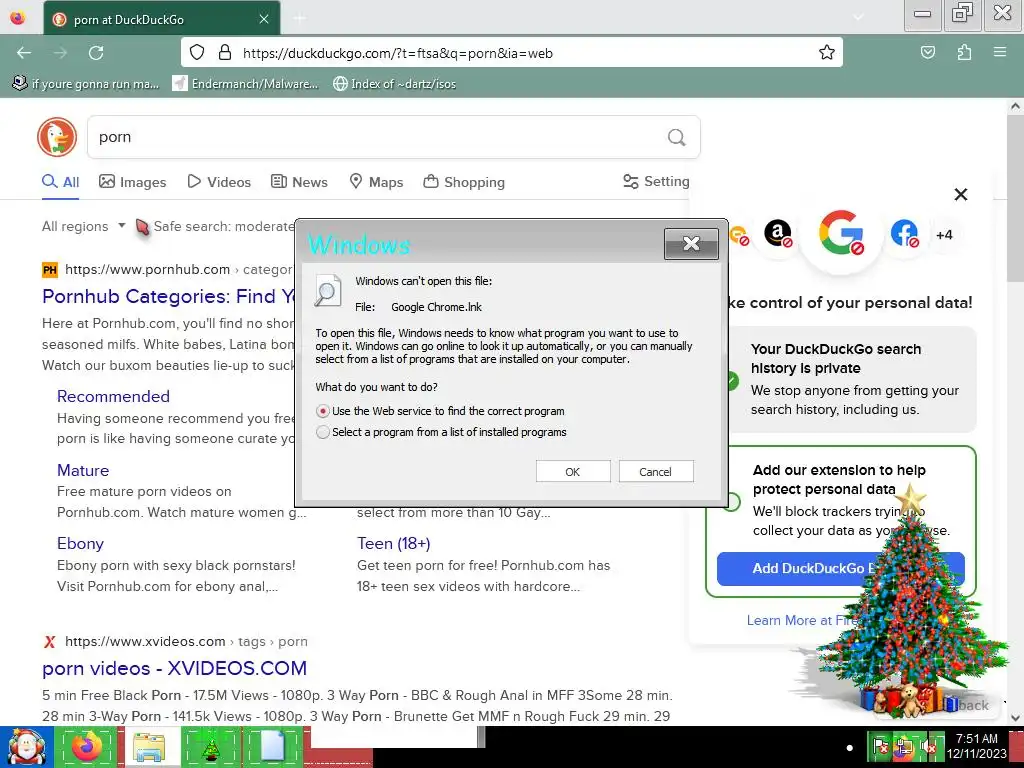Click the Amazon tracker icon in the promo panel
1024x768 pixels.
pos(778,232)
